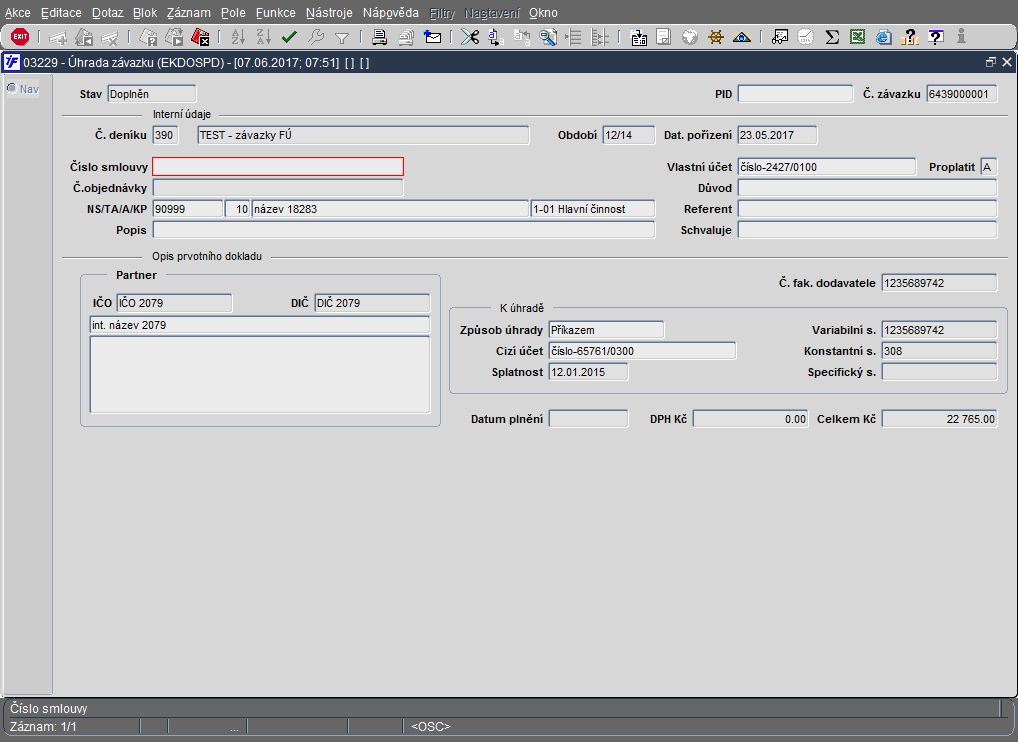Click the DIČ field in Partner
This screenshot has height=742, width=1018.
(x=372, y=303)
